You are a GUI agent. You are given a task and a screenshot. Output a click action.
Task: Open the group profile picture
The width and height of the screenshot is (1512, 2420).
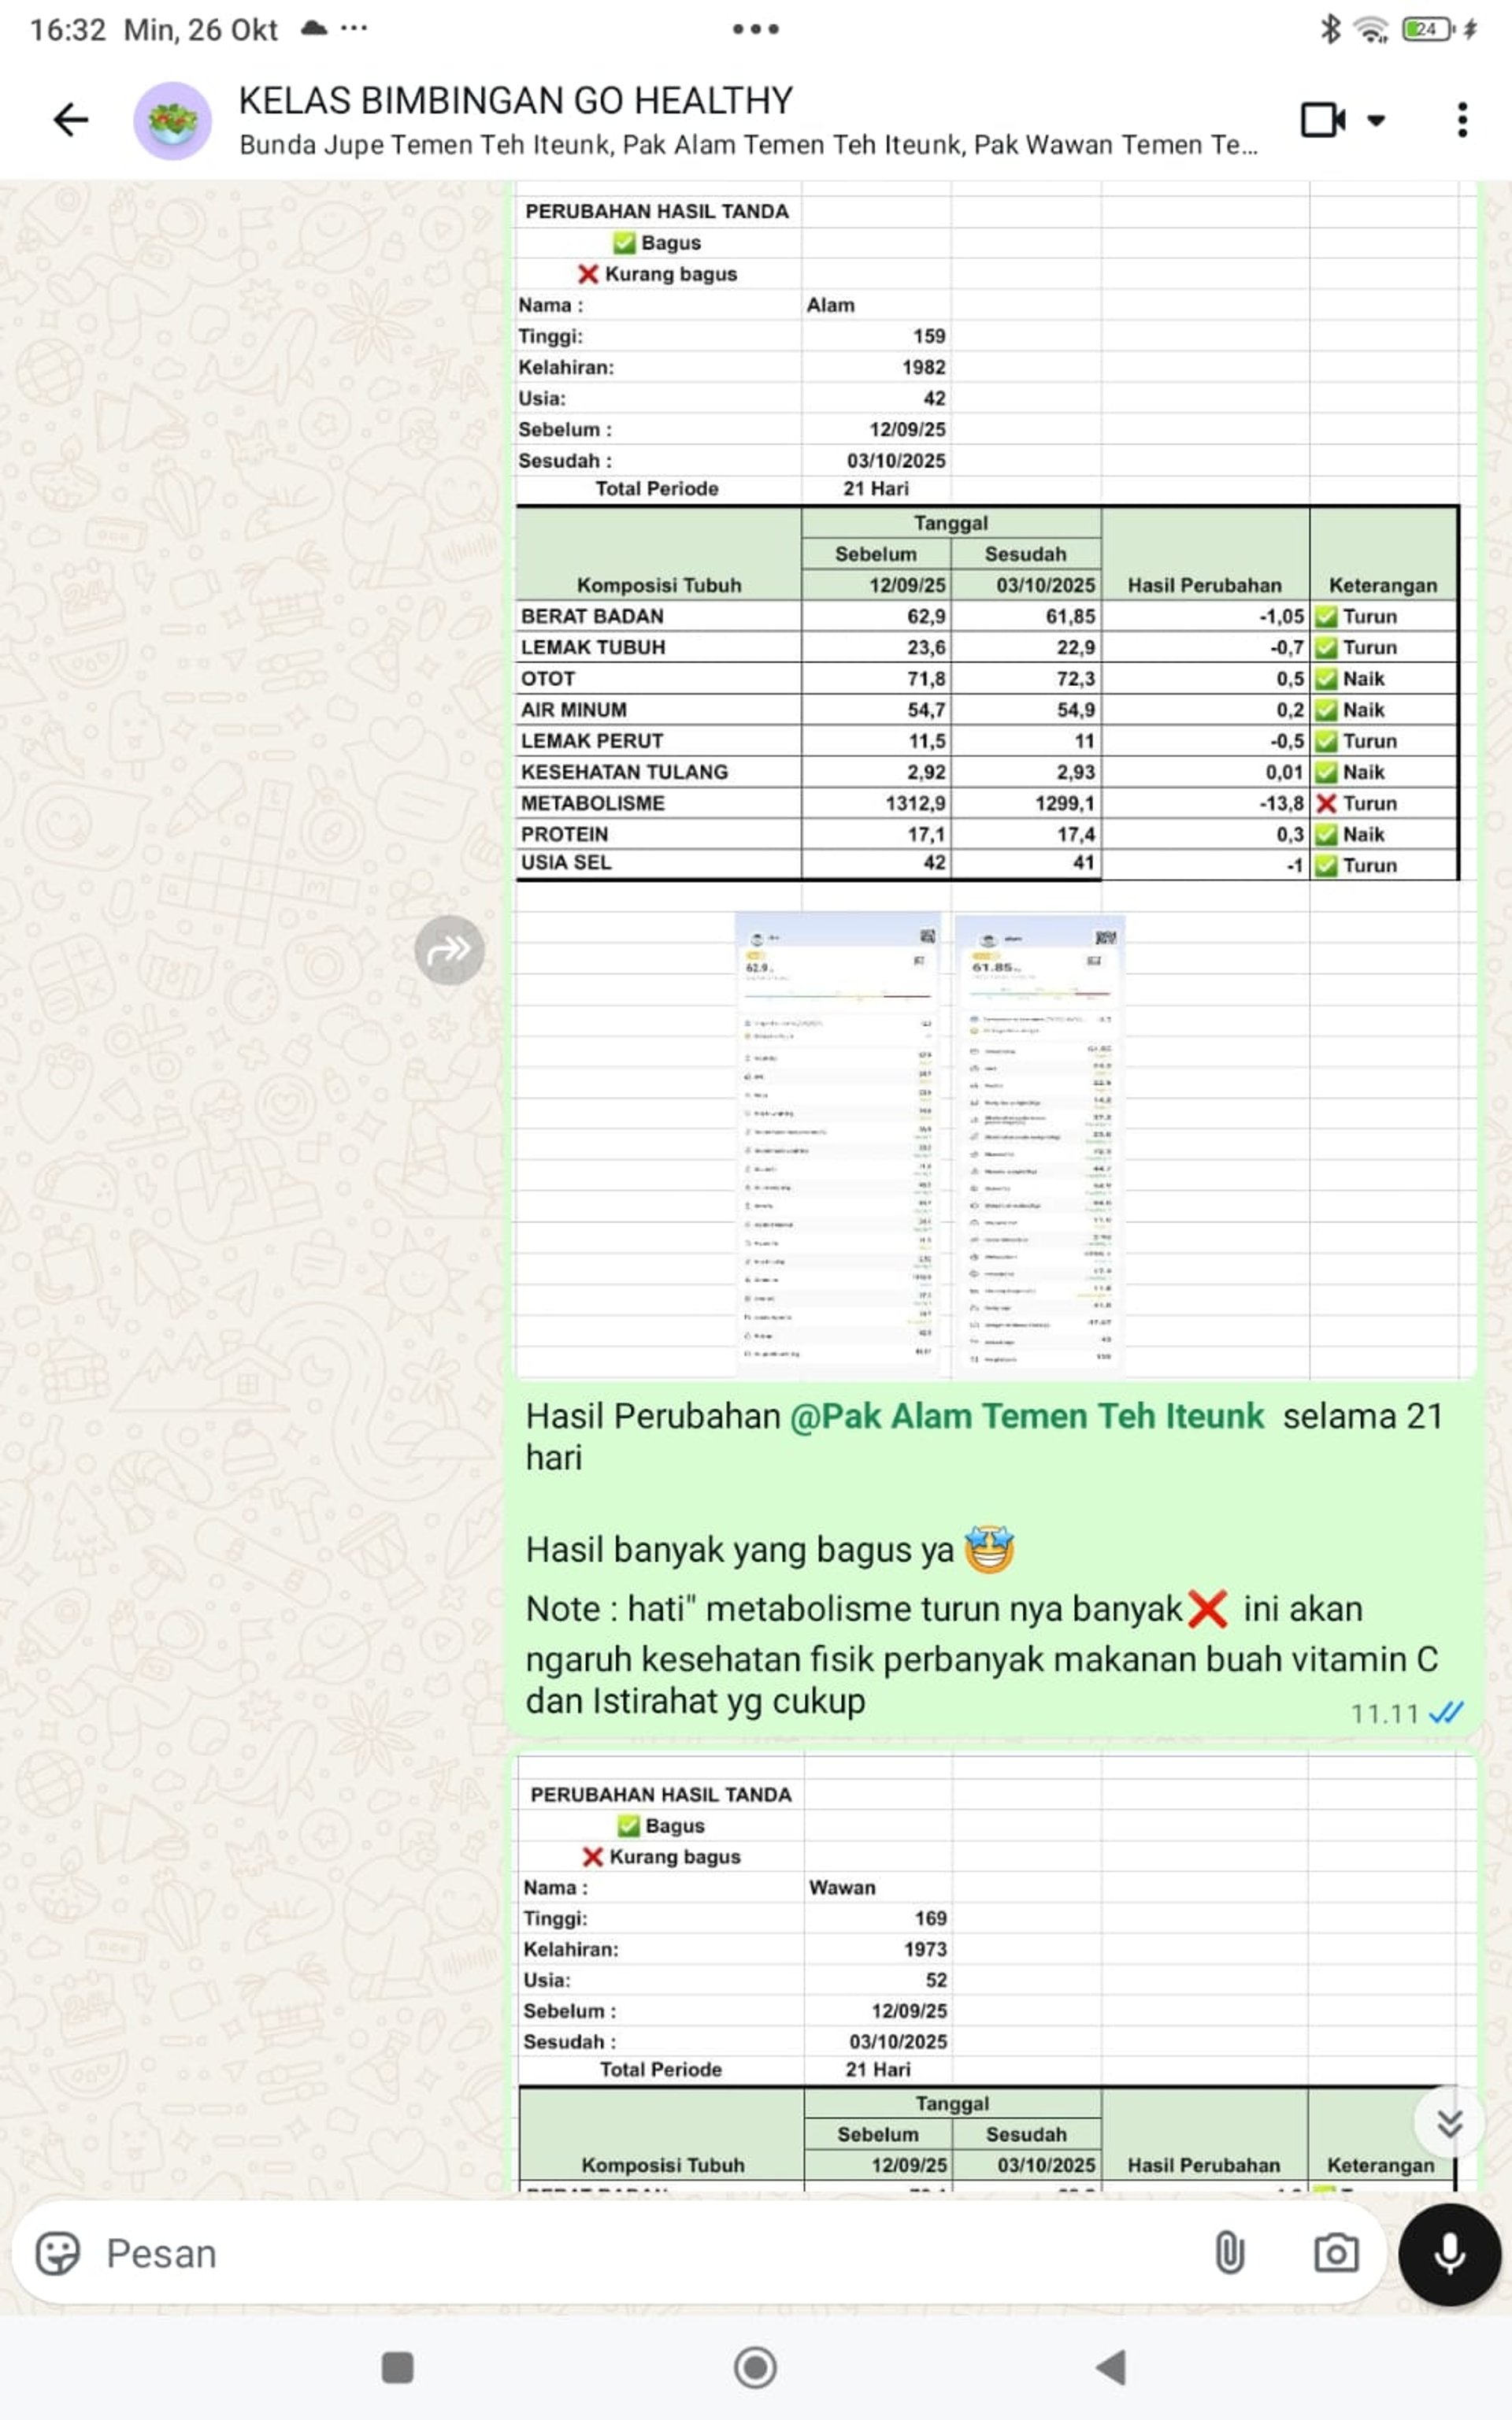pos(172,121)
